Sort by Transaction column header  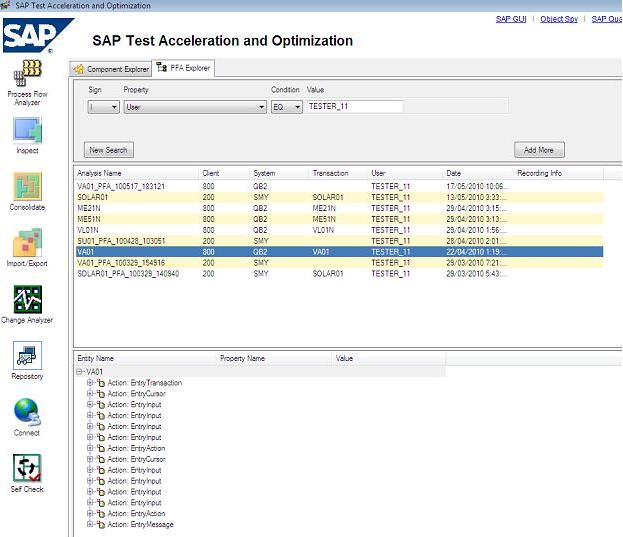coord(338,173)
